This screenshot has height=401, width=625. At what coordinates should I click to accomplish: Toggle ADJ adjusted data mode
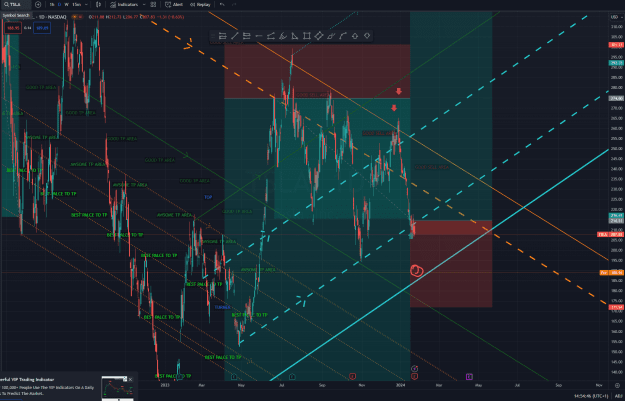coord(618,396)
